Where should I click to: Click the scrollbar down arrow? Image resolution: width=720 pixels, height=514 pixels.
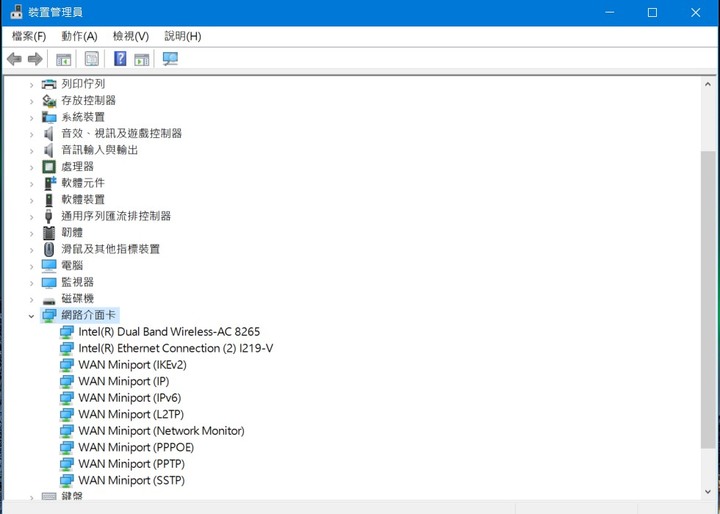(708, 492)
